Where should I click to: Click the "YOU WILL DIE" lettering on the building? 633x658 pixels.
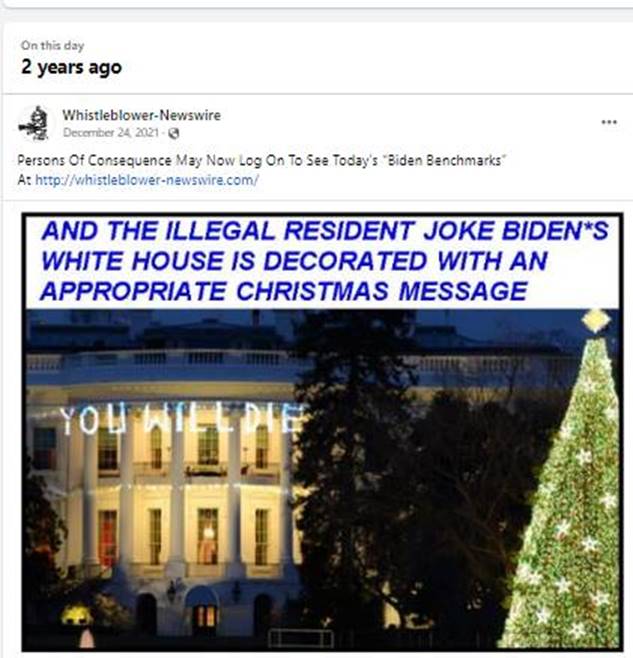[181, 418]
